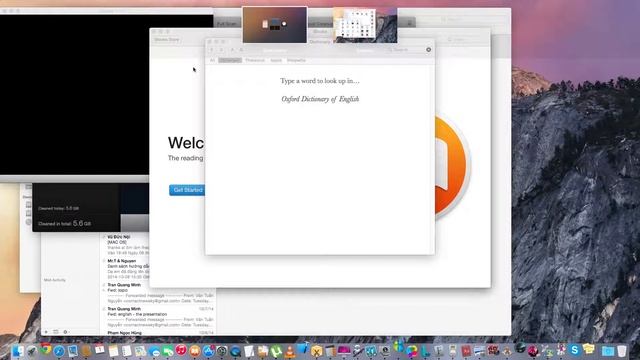Open the Calendar icon in the Dock
The width and height of the screenshot is (640, 360).
(x=100, y=349)
